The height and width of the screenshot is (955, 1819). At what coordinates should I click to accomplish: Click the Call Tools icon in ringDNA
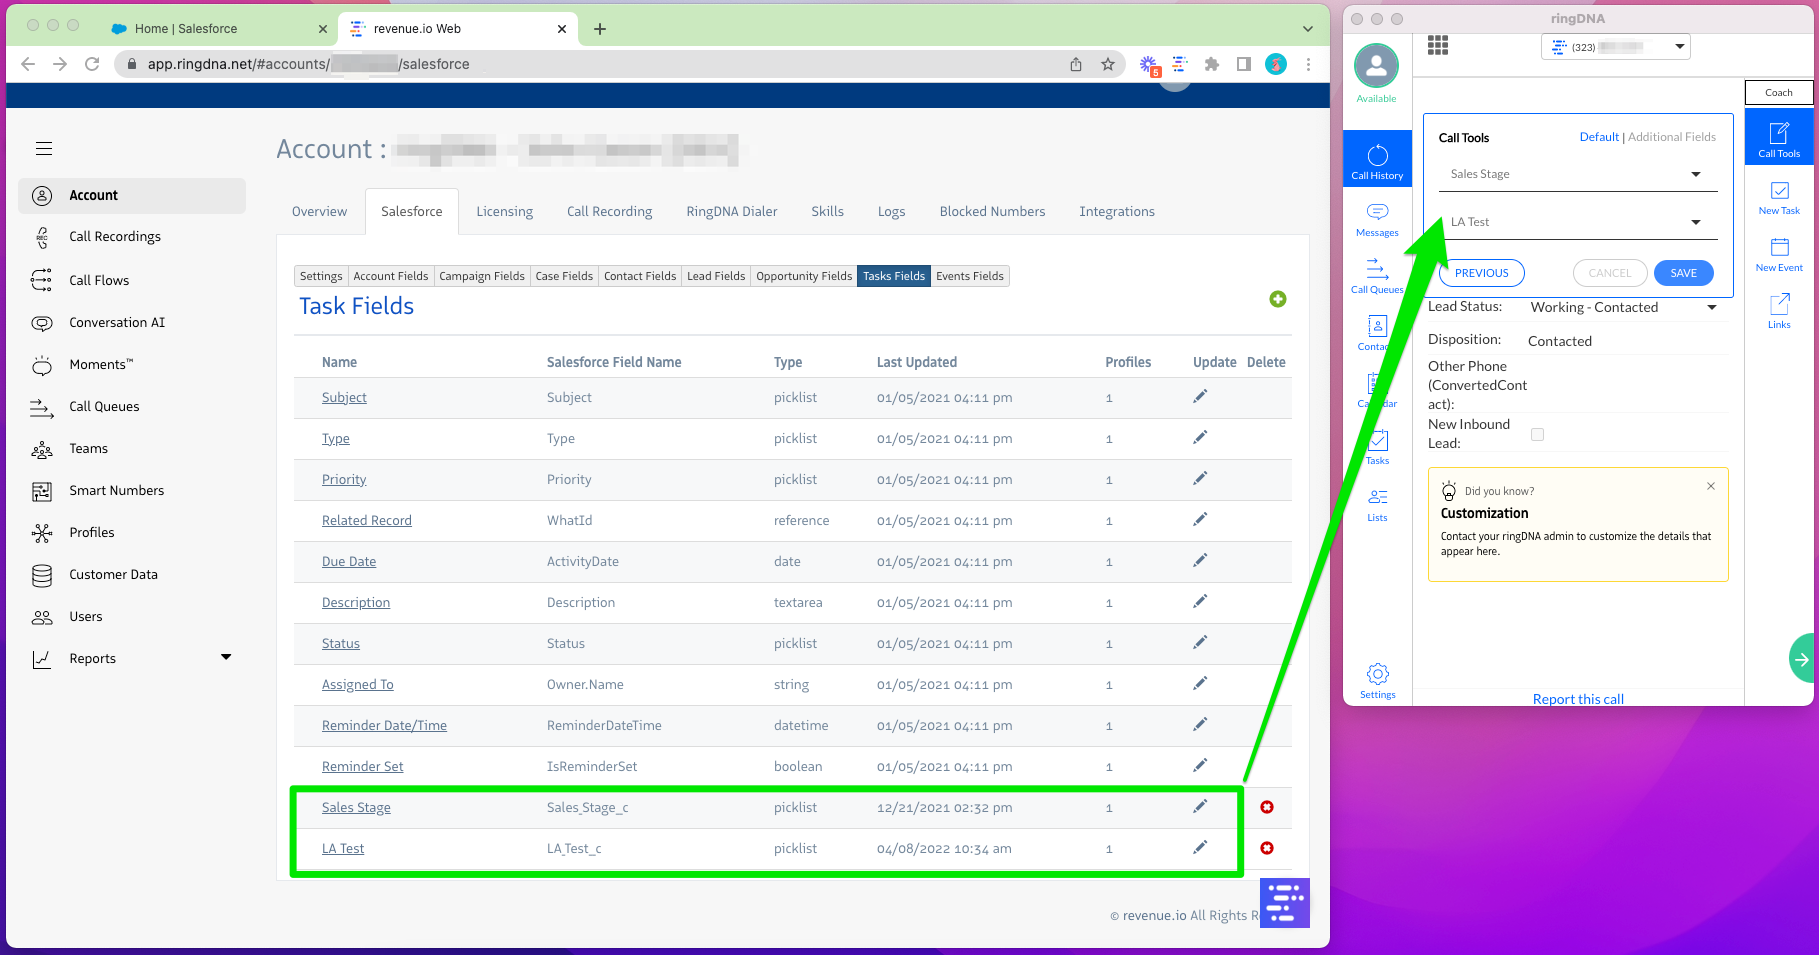click(1779, 138)
